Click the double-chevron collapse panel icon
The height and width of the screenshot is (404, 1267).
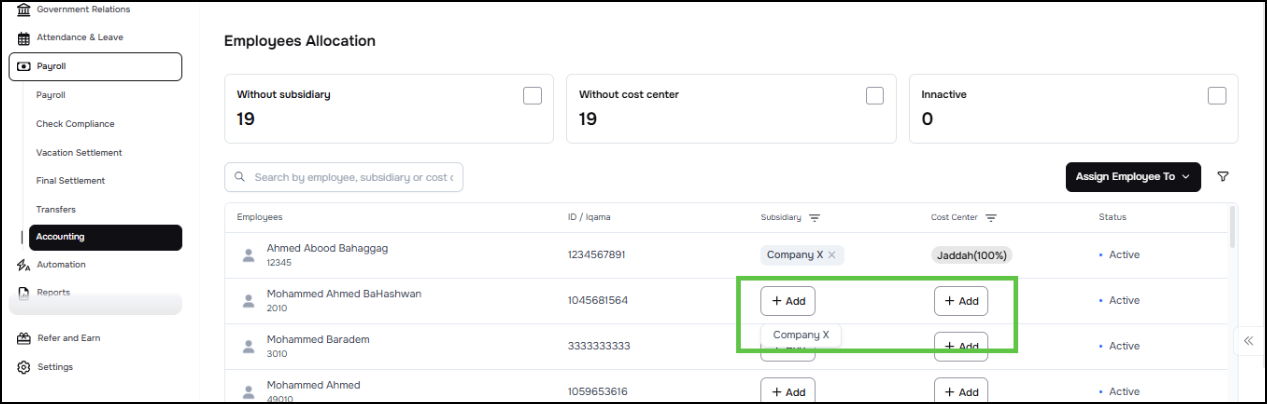pos(1248,340)
